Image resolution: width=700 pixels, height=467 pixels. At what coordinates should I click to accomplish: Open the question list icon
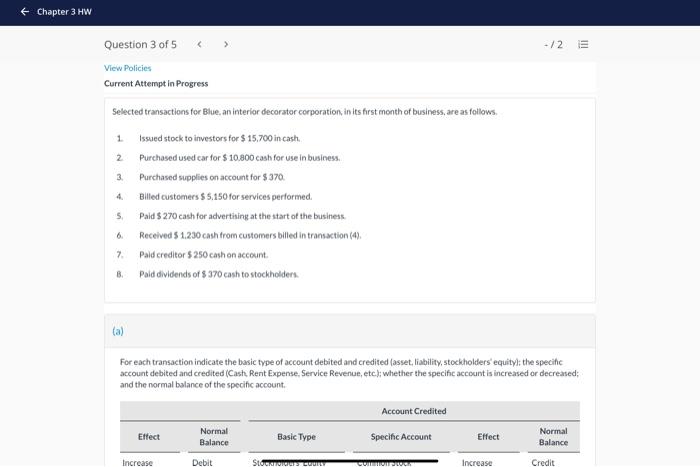click(x=583, y=44)
